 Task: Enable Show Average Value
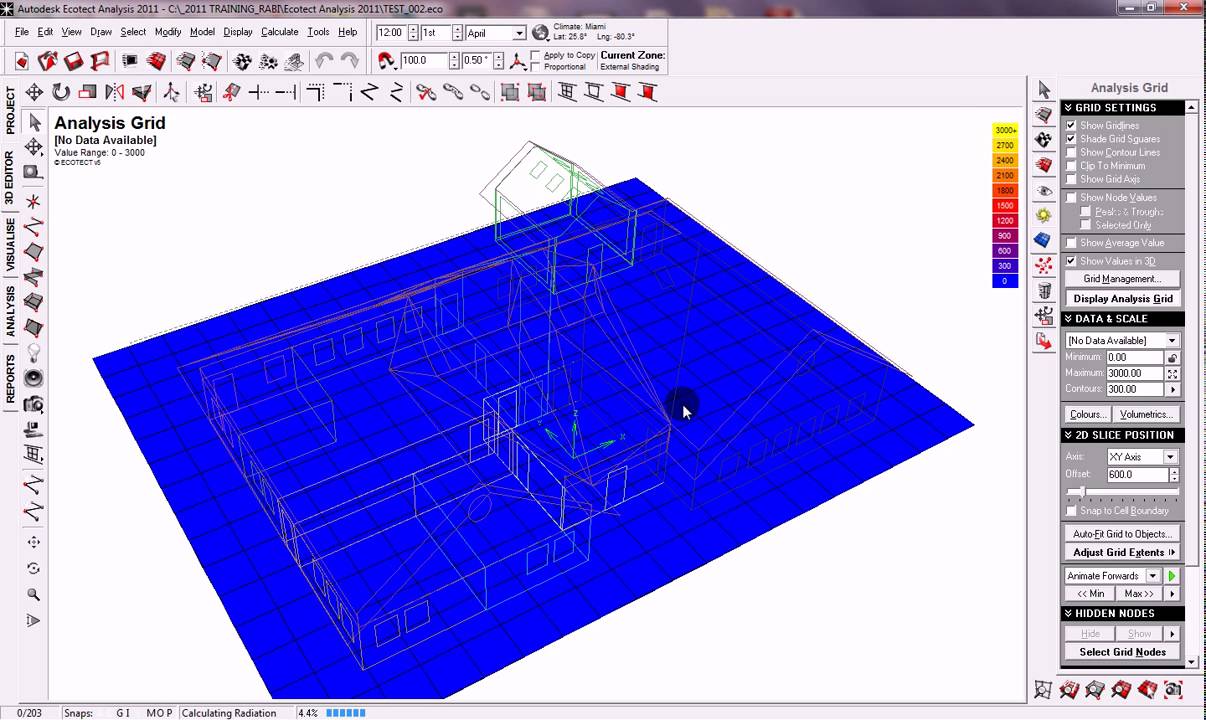coord(1071,243)
